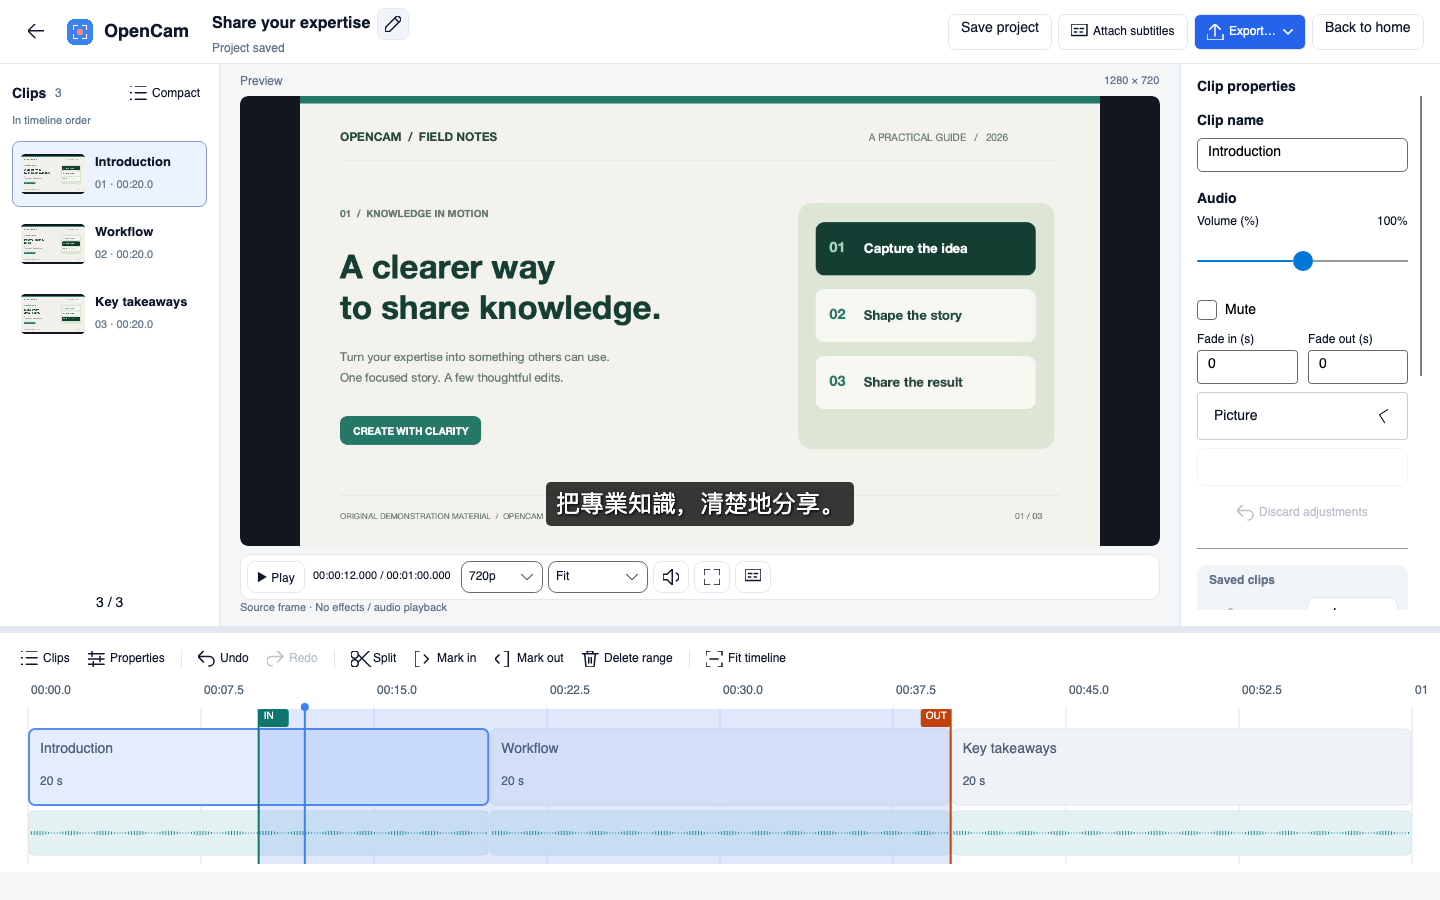
Task: Switch clips list to Compact view
Action: point(165,93)
